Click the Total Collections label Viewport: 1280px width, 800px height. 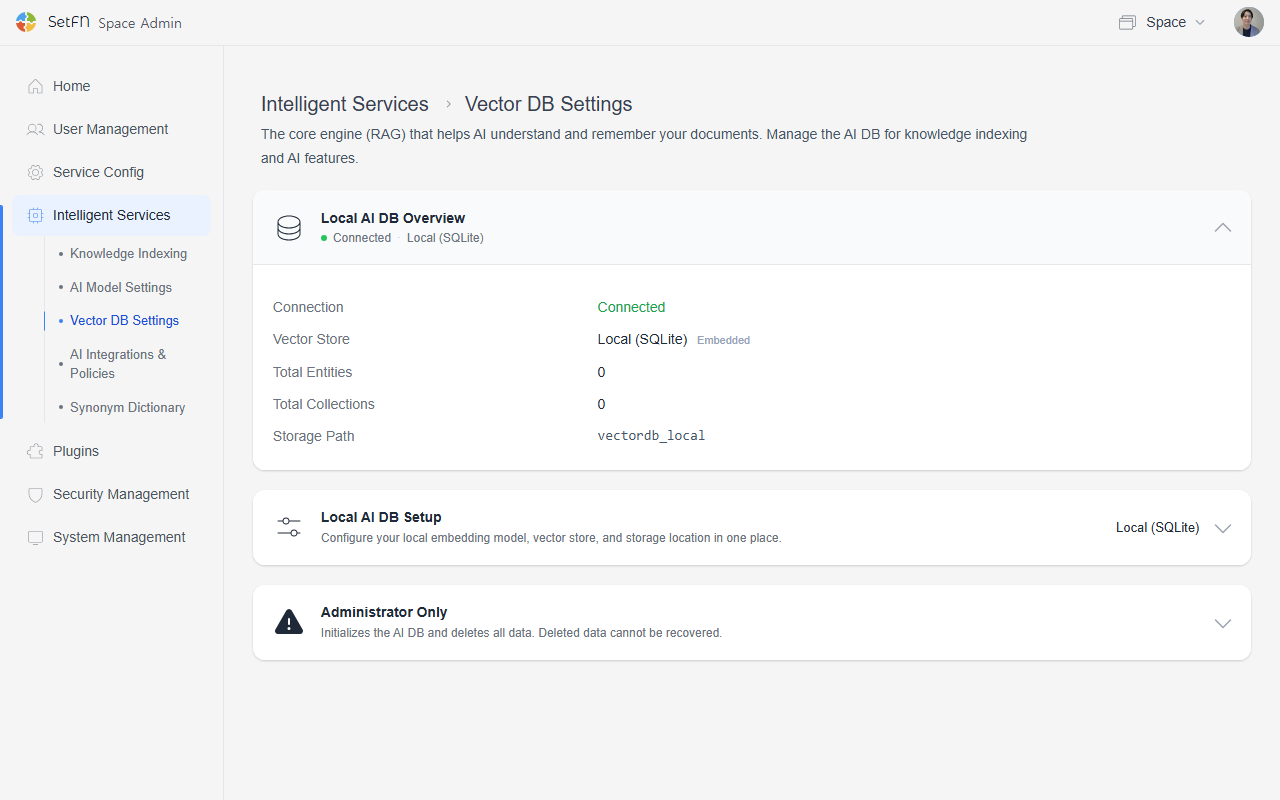(324, 404)
